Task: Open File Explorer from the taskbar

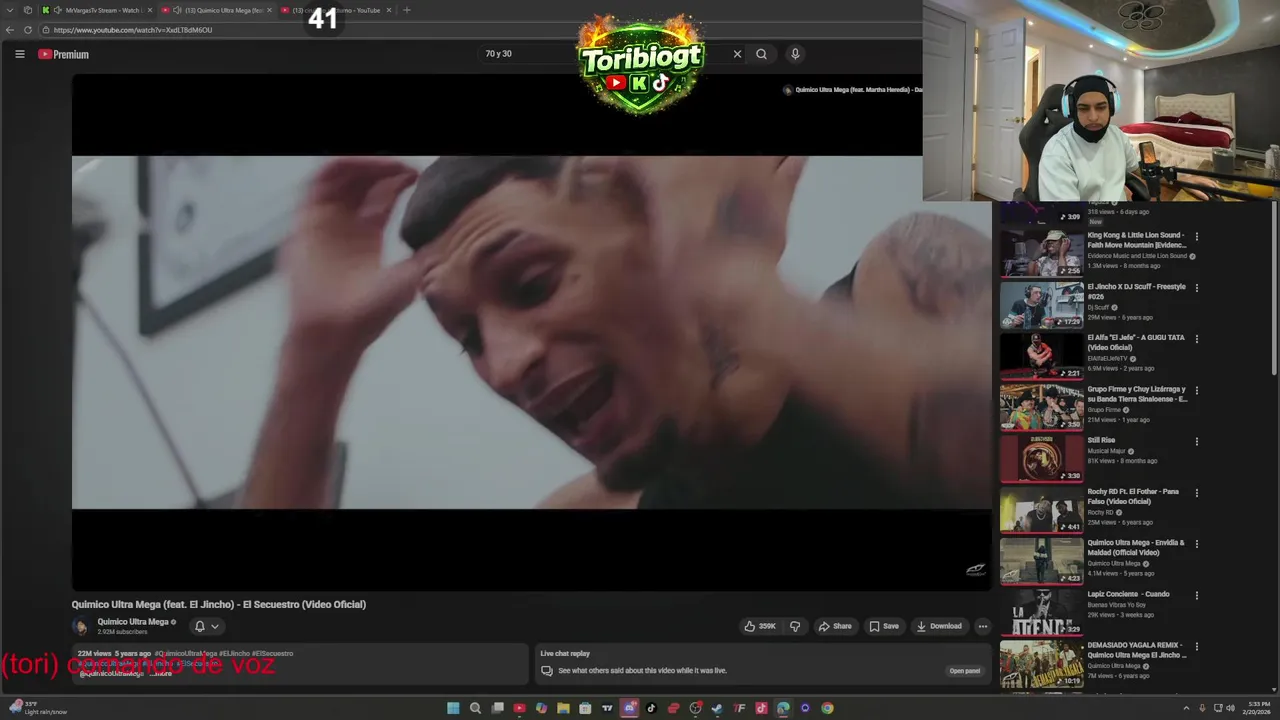Action: pyautogui.click(x=563, y=708)
